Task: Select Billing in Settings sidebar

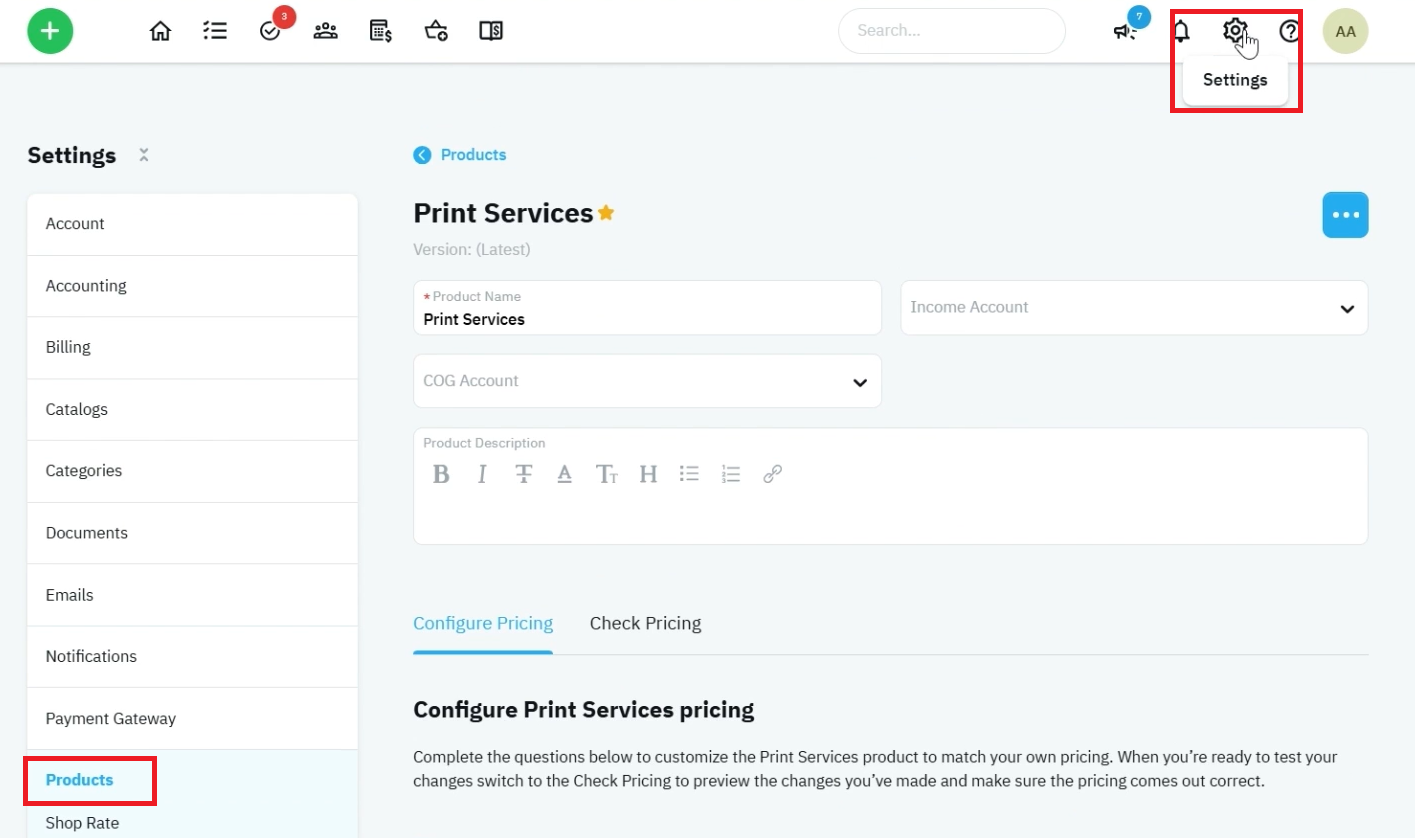Action: (x=192, y=348)
